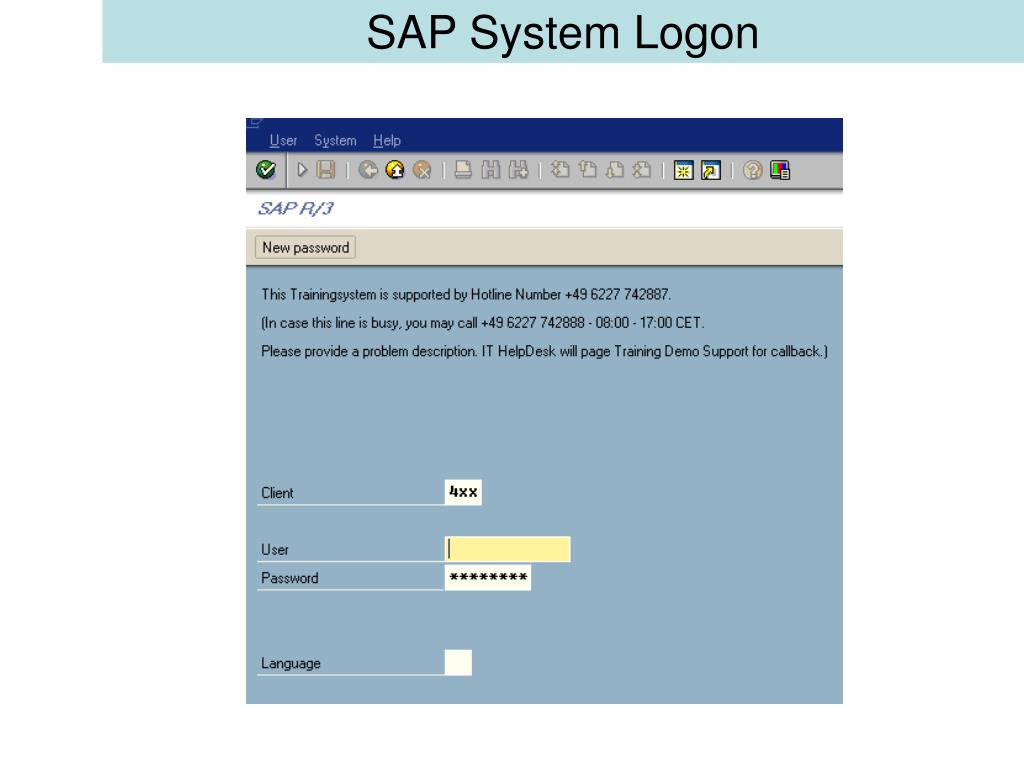Open the System menu
1024x768 pixels.
tap(335, 140)
